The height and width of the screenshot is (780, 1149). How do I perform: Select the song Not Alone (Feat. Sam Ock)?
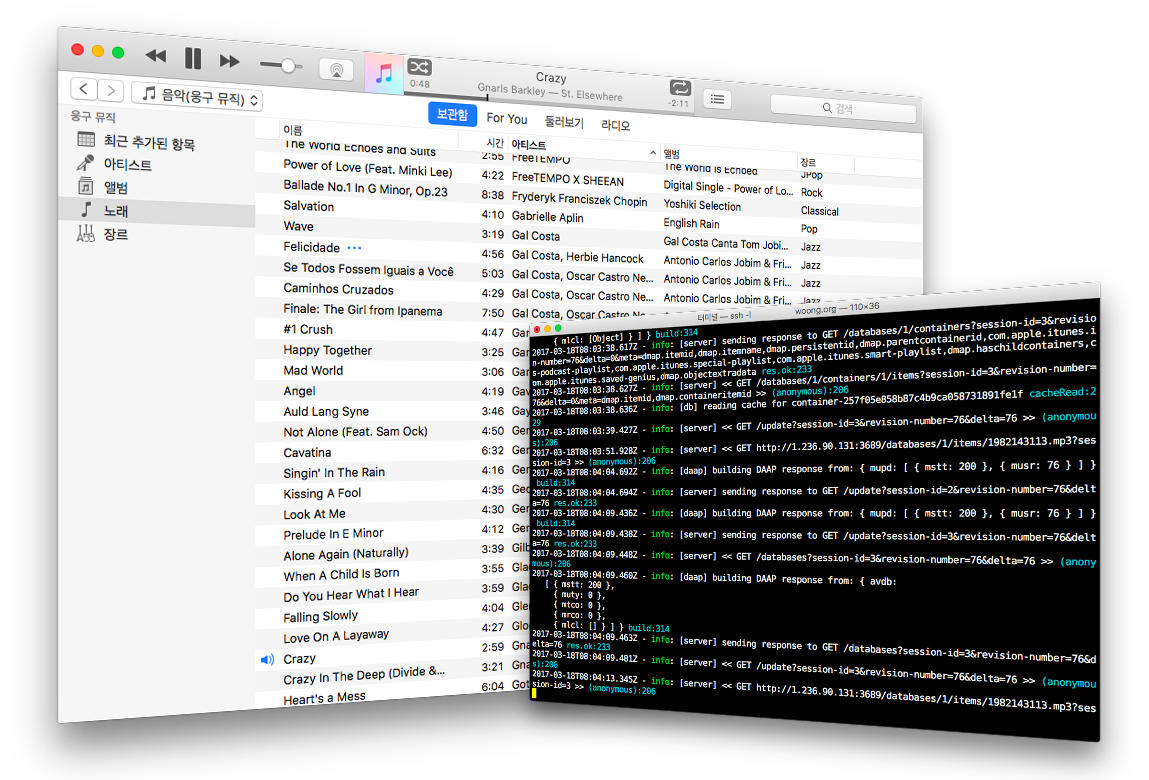(x=355, y=432)
